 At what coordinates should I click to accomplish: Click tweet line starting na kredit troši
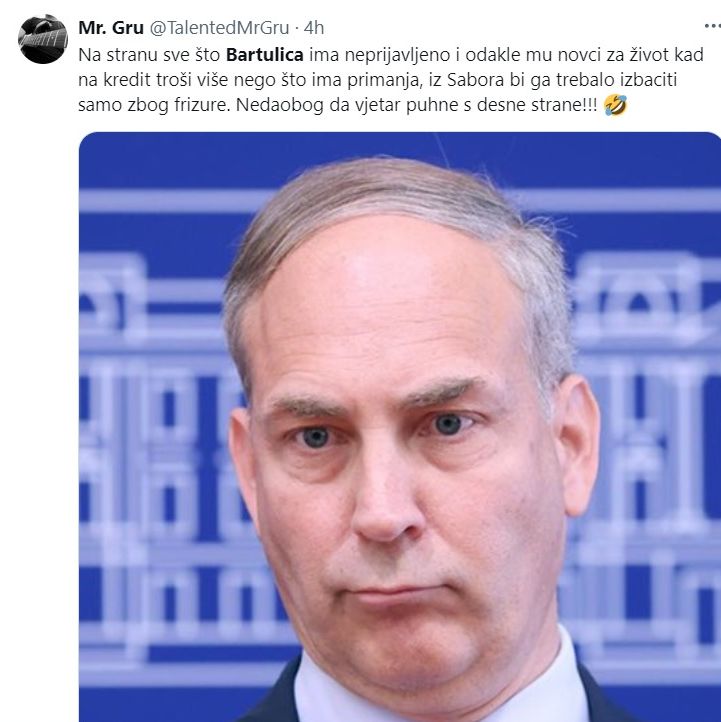point(378,80)
